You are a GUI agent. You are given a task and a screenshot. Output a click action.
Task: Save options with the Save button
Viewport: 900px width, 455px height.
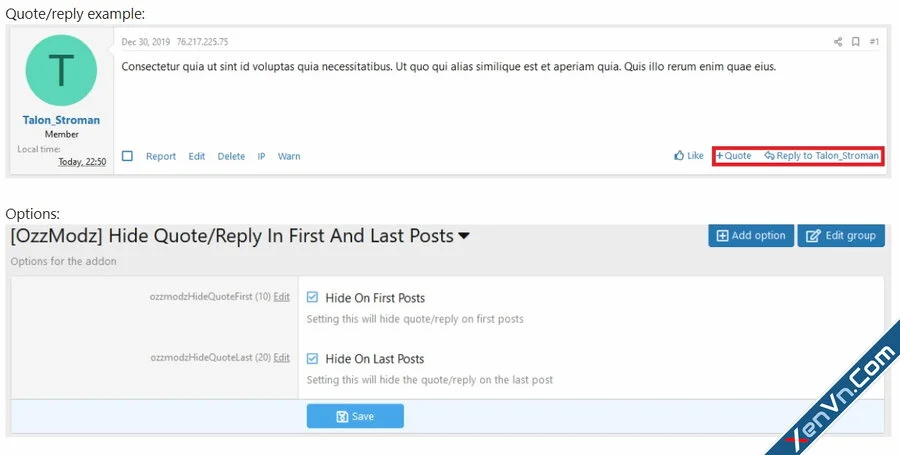click(x=355, y=416)
